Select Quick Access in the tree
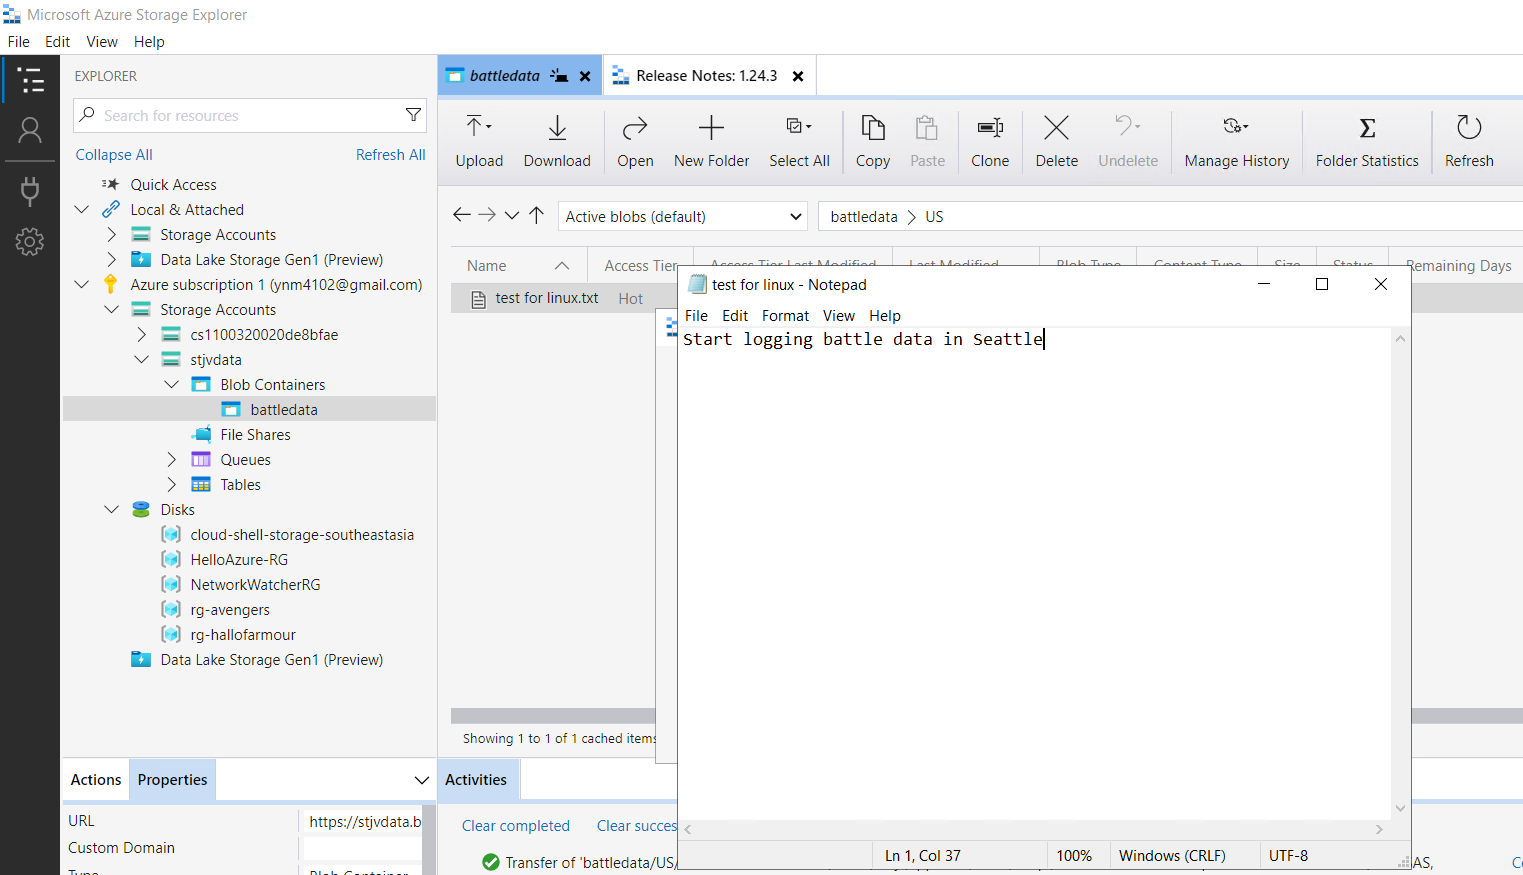The height and width of the screenshot is (875, 1523). (173, 185)
